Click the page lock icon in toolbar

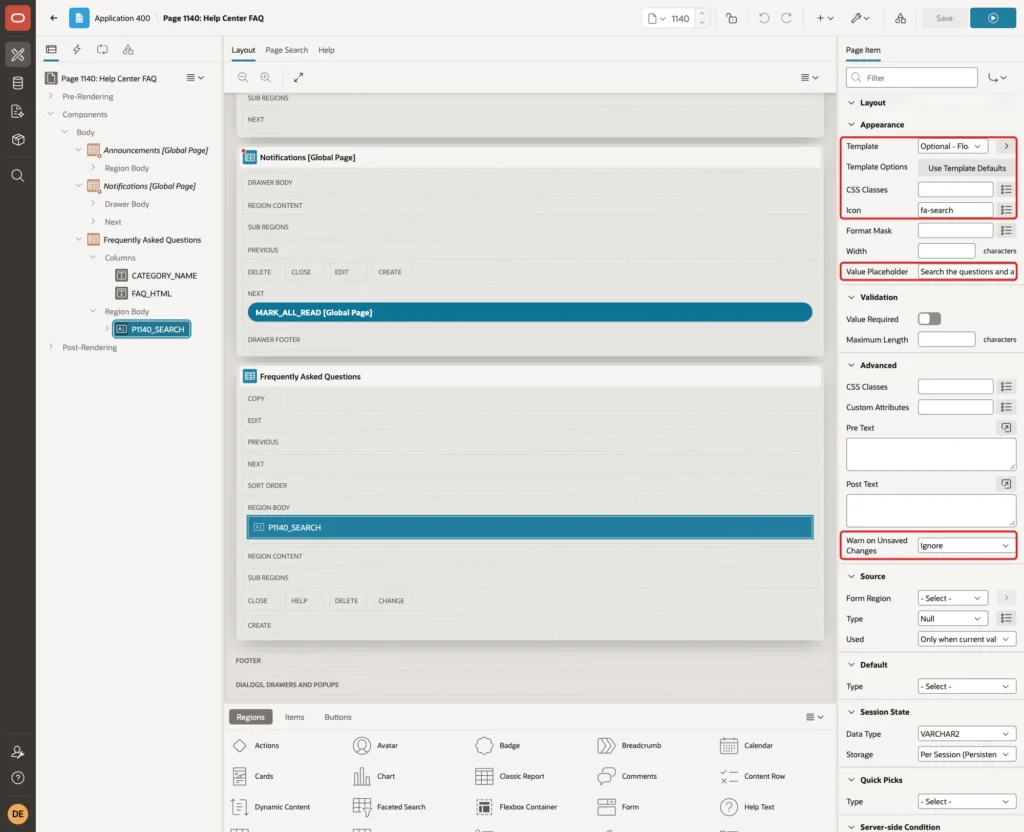[x=731, y=18]
